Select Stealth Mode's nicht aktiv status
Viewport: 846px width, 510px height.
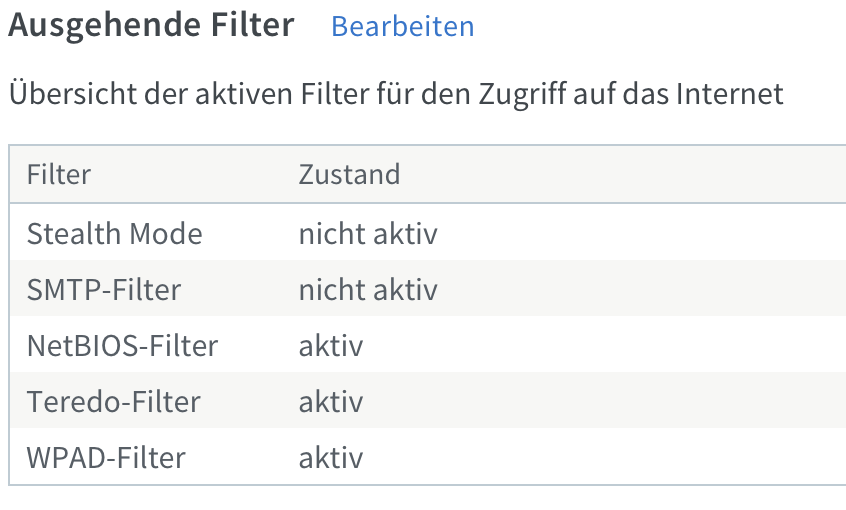pyautogui.click(x=368, y=234)
